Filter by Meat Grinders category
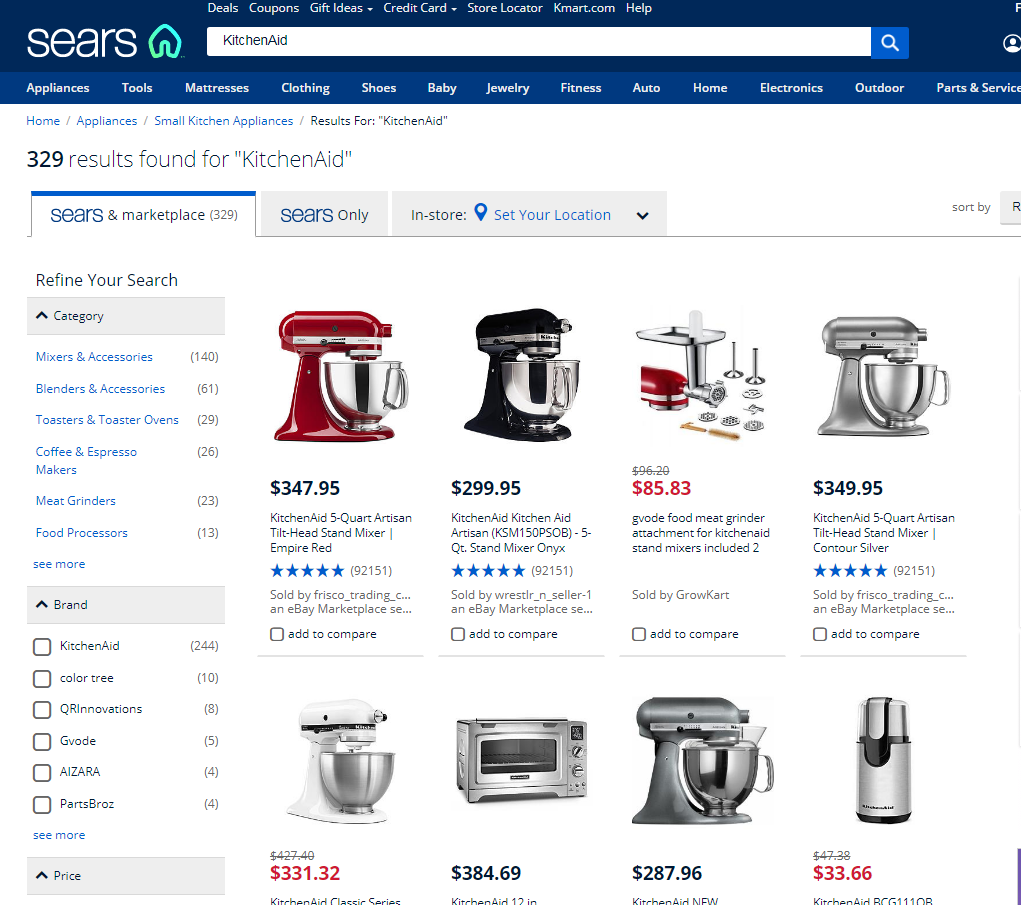Screen dimensions: 1021x905 (76, 501)
